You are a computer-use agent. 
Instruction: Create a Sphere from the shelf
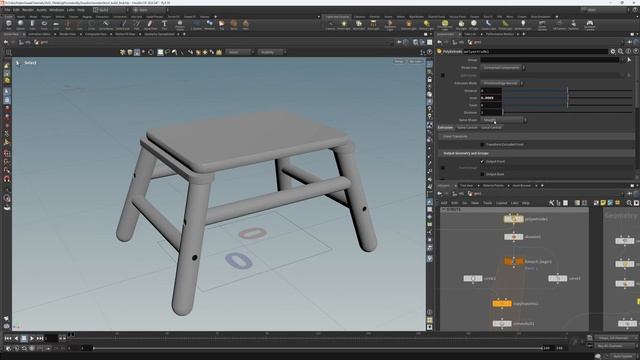20,25
